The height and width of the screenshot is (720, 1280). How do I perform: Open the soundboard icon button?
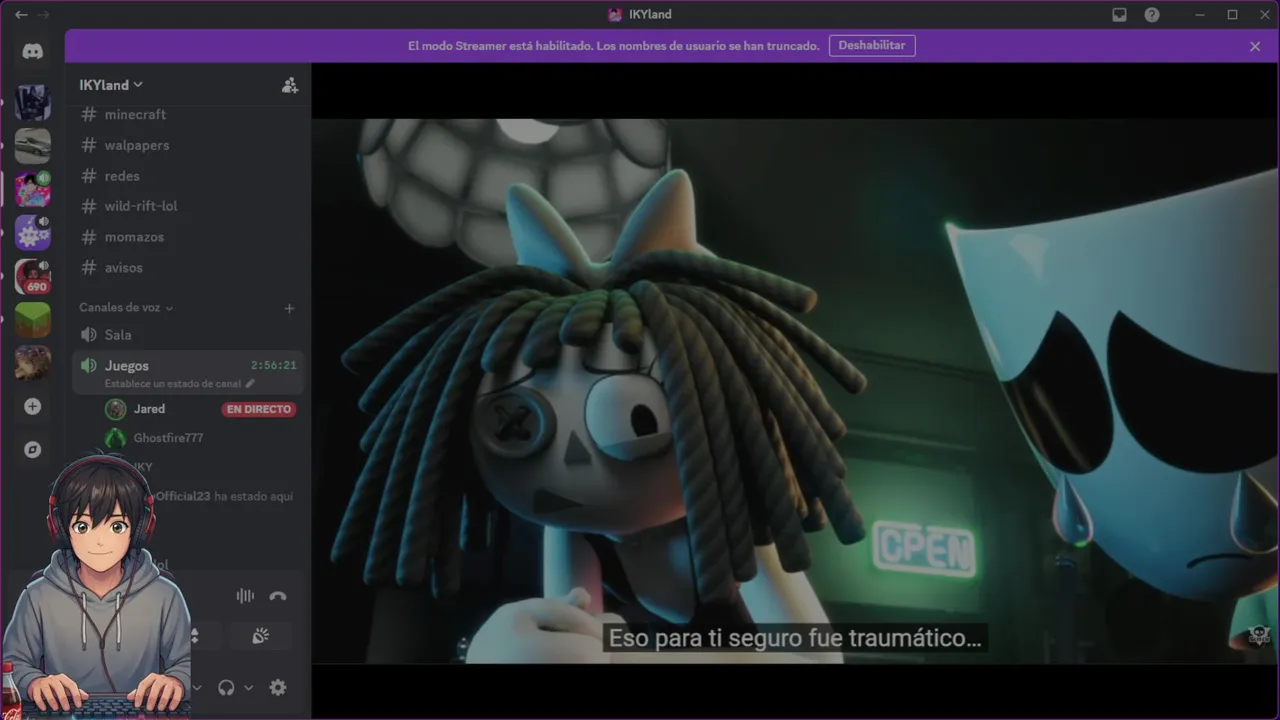tap(260, 636)
